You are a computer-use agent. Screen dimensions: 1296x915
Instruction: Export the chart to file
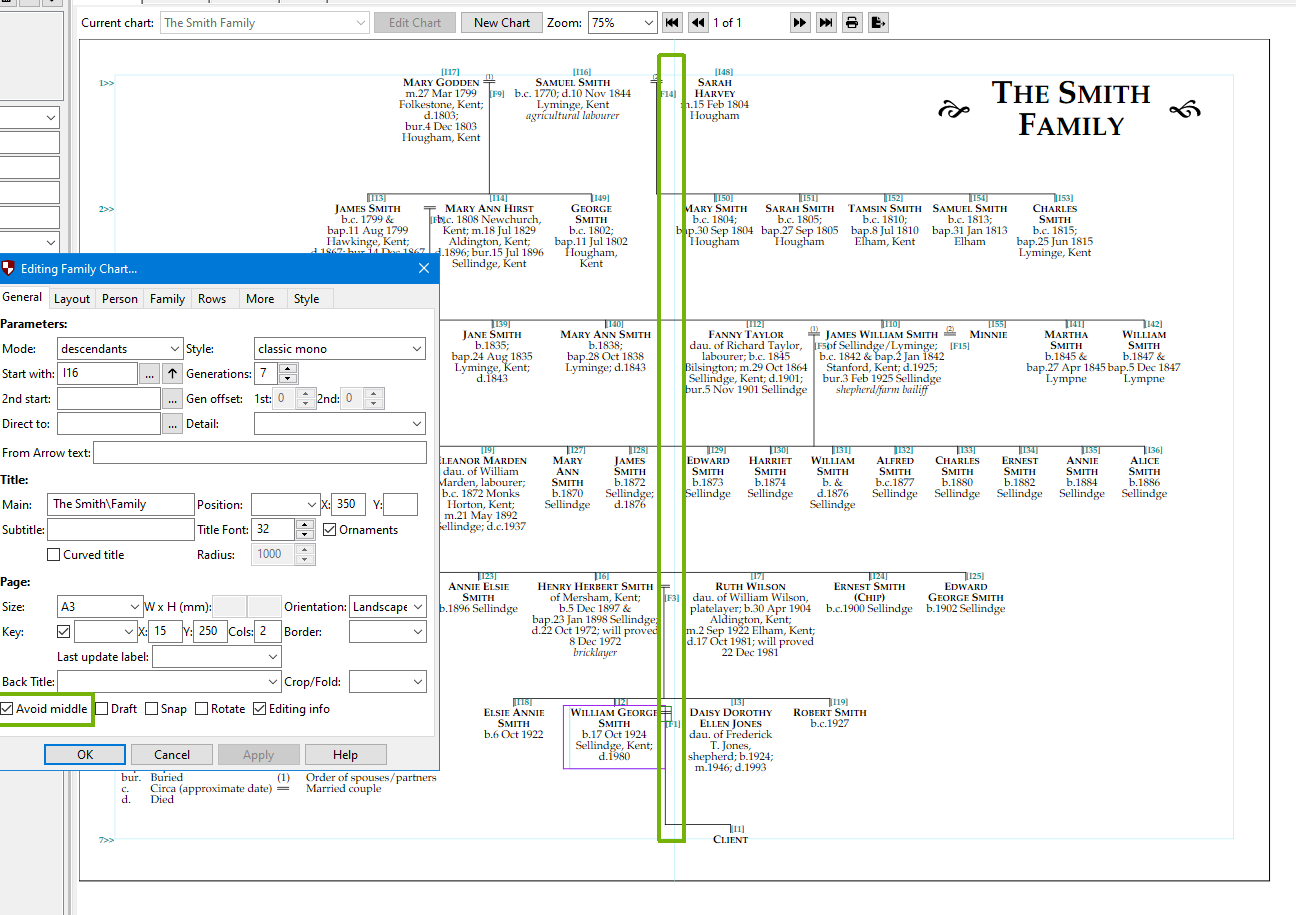click(877, 22)
